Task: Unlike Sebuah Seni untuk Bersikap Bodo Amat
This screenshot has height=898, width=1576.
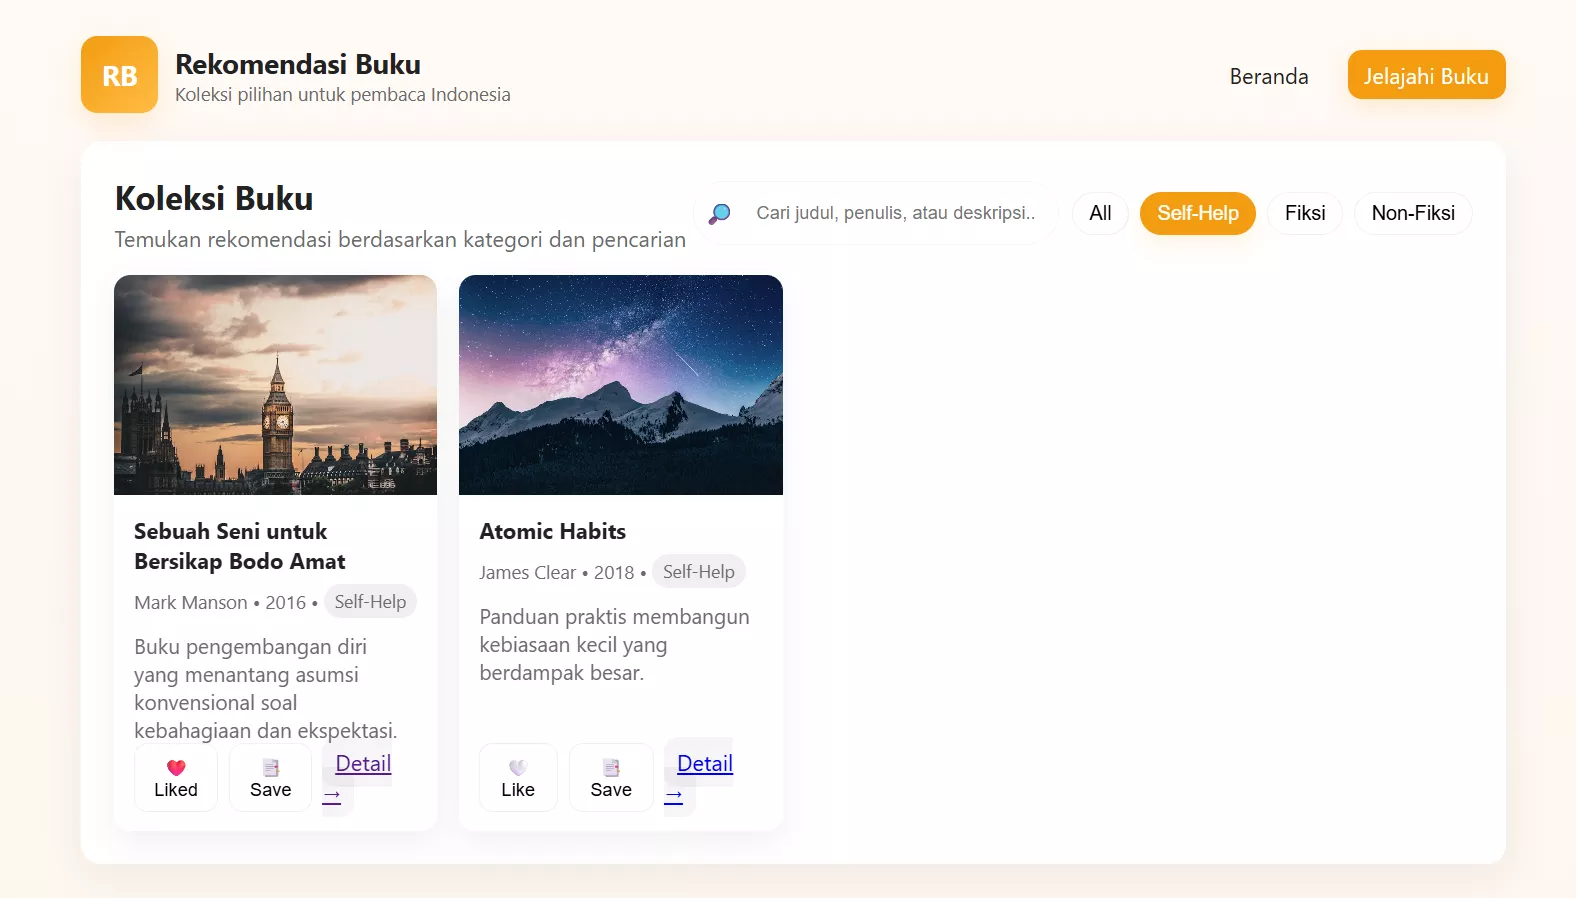Action: [176, 778]
